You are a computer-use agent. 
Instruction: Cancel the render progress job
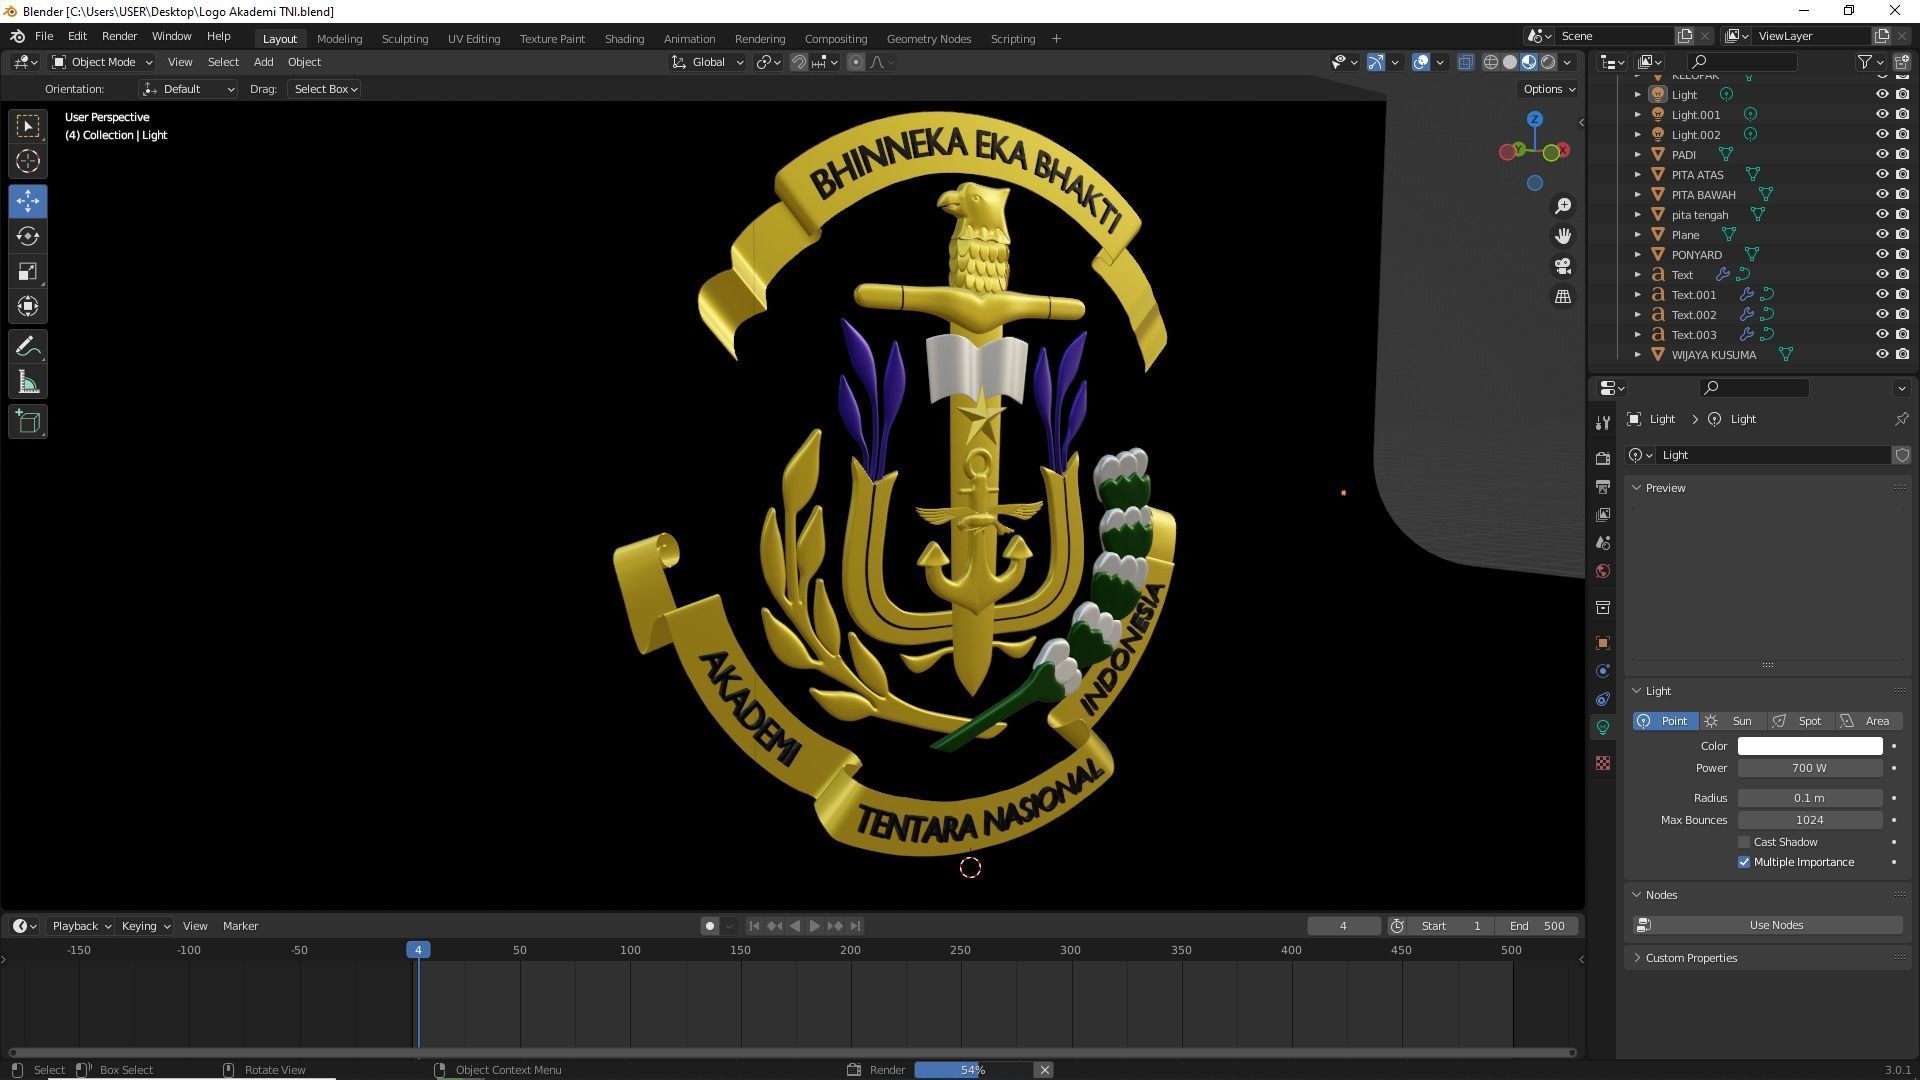pos(1044,1070)
